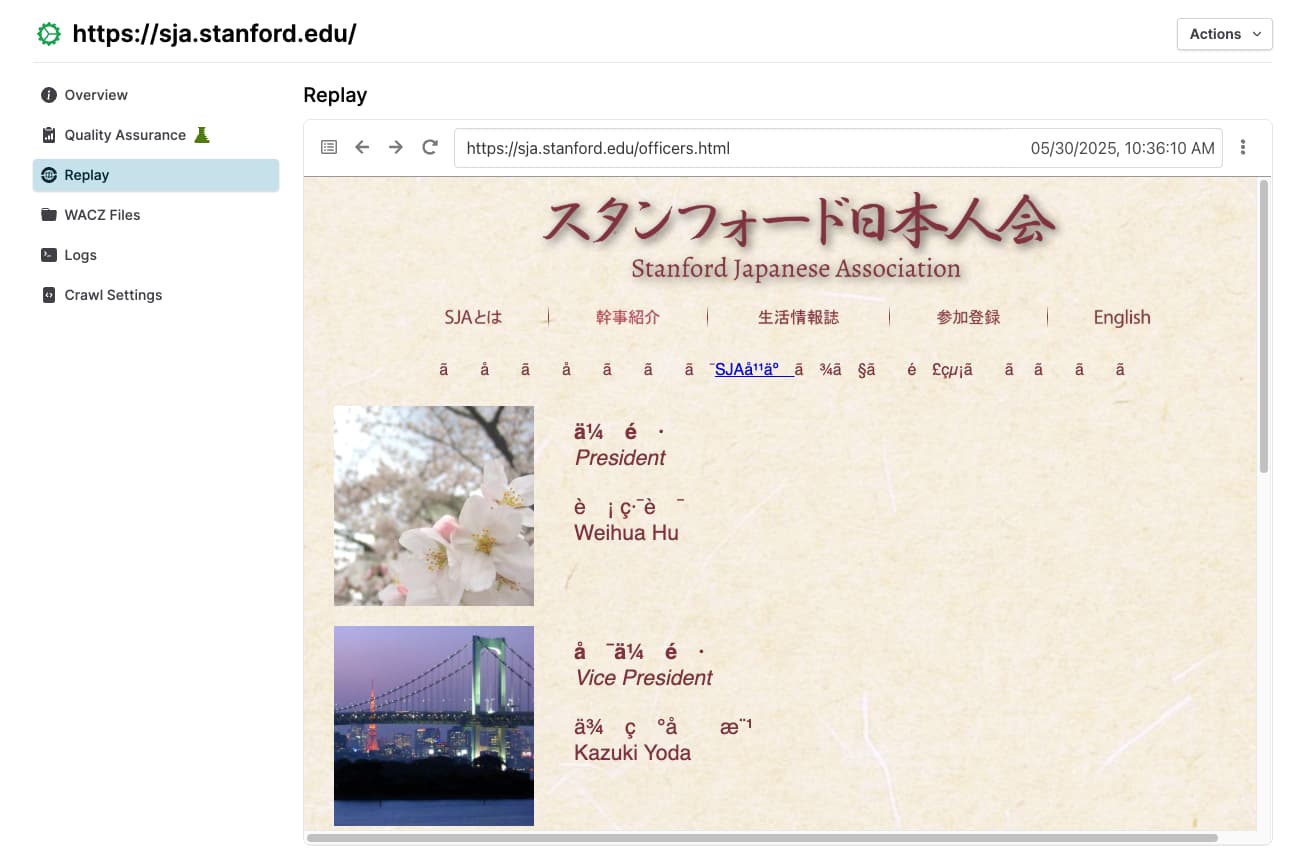
Task: Go back in replay browser
Action: click(362, 148)
